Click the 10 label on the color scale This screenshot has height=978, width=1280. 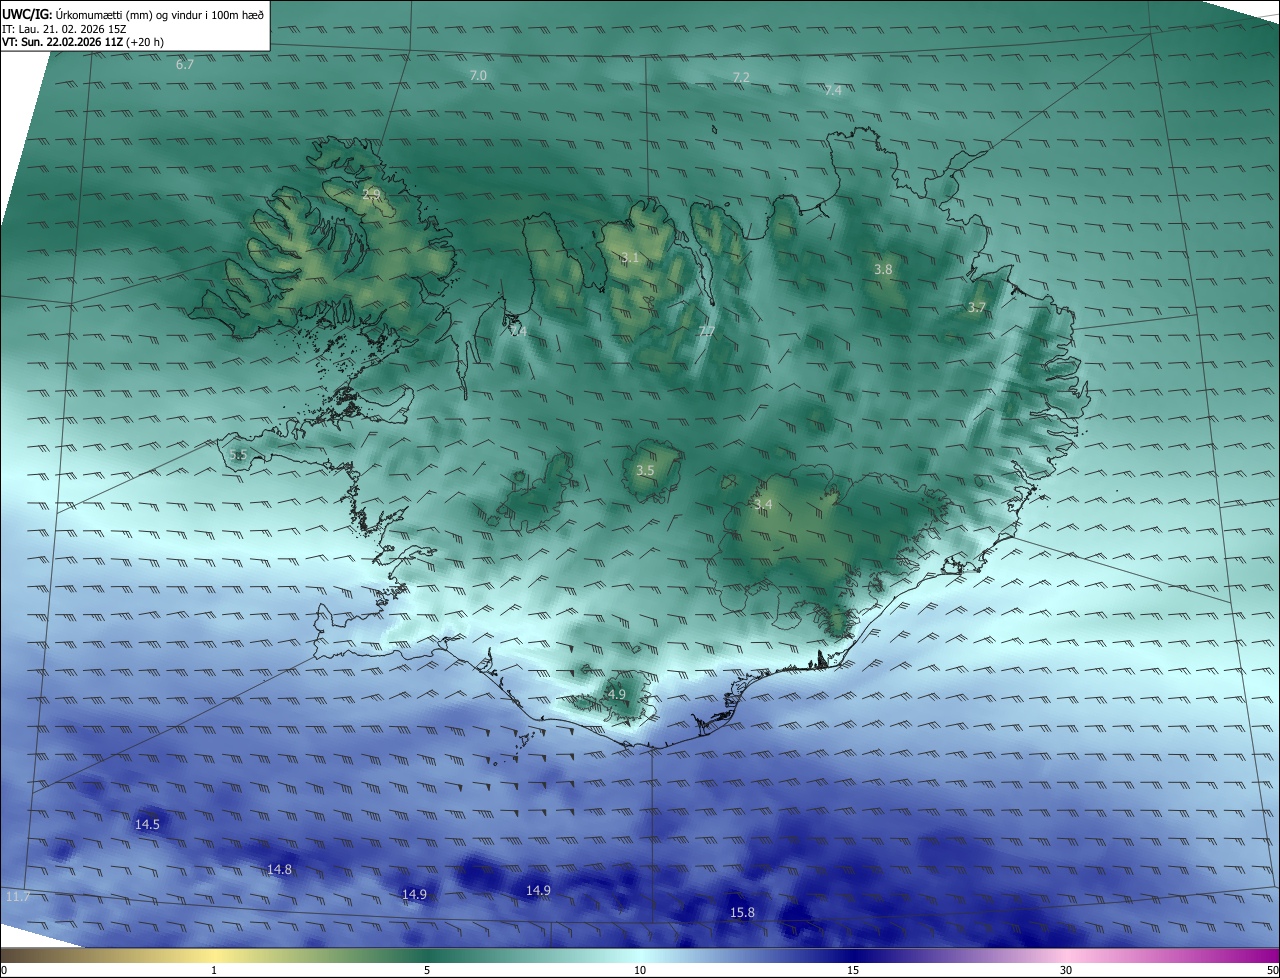tap(640, 970)
